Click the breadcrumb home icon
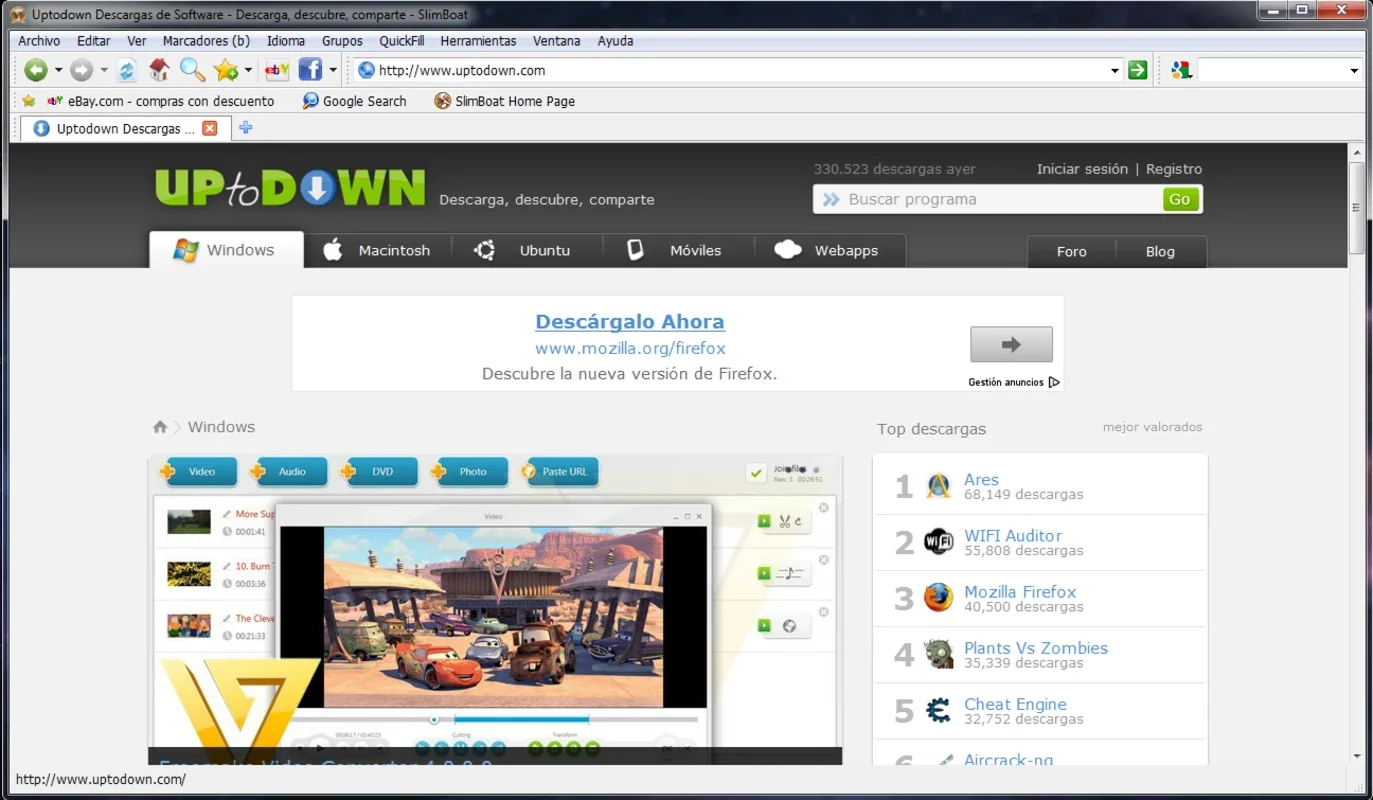The height and width of the screenshot is (800, 1373). tap(160, 427)
